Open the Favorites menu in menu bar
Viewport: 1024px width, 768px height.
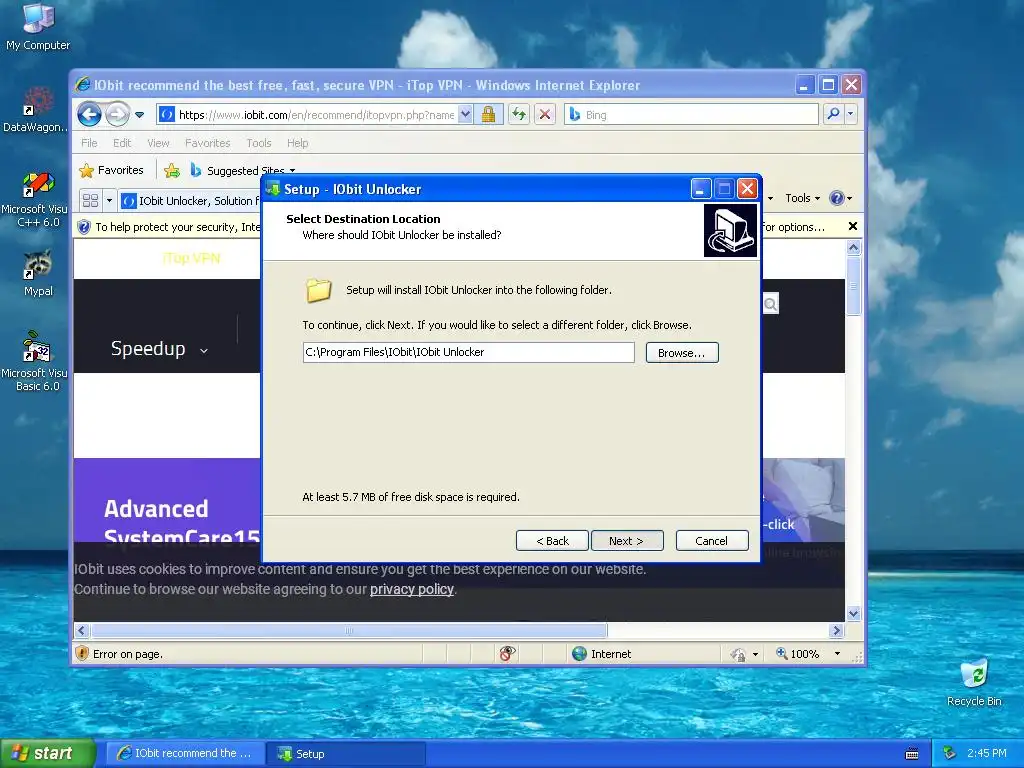208,143
